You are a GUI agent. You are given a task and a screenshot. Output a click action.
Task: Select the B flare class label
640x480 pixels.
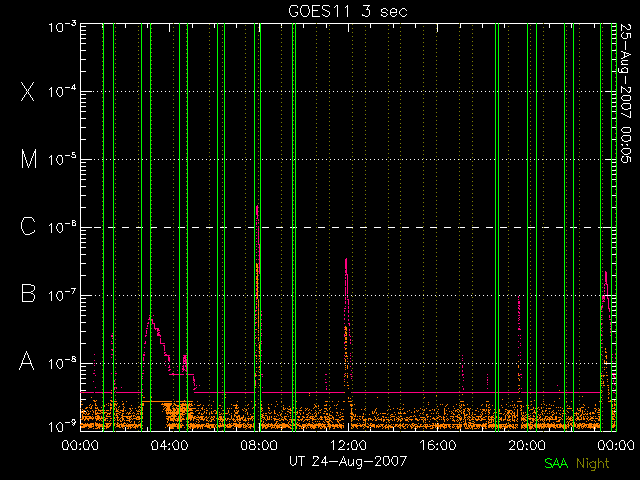28,293
